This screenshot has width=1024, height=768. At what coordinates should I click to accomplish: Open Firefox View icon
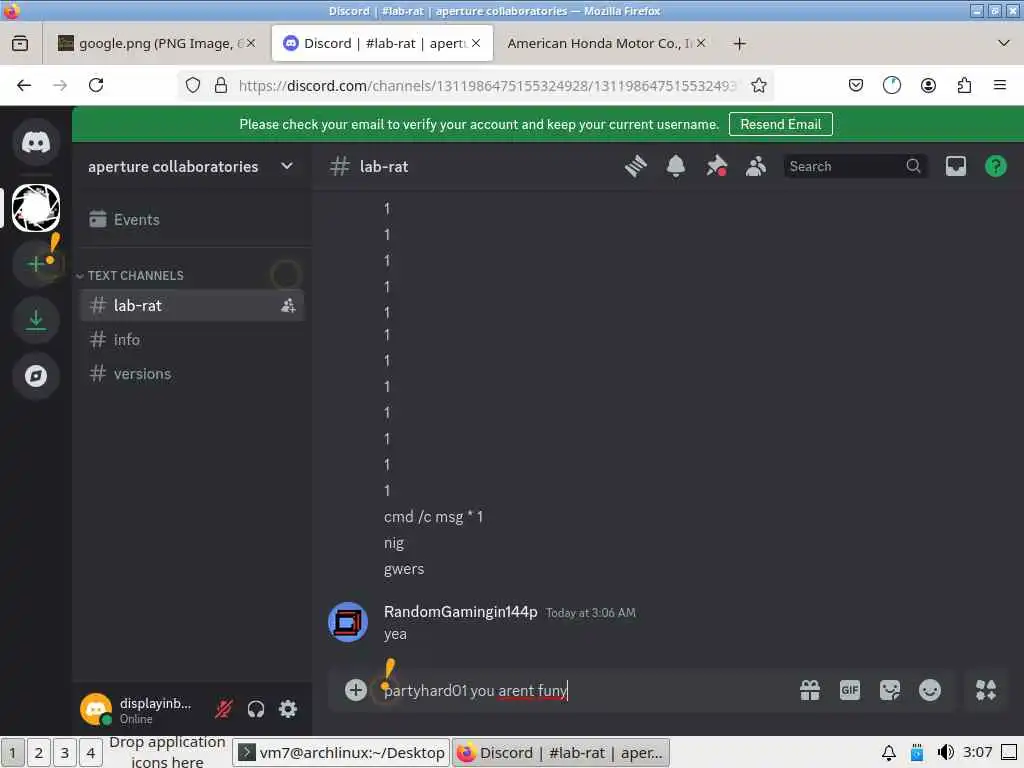click(x=20, y=43)
